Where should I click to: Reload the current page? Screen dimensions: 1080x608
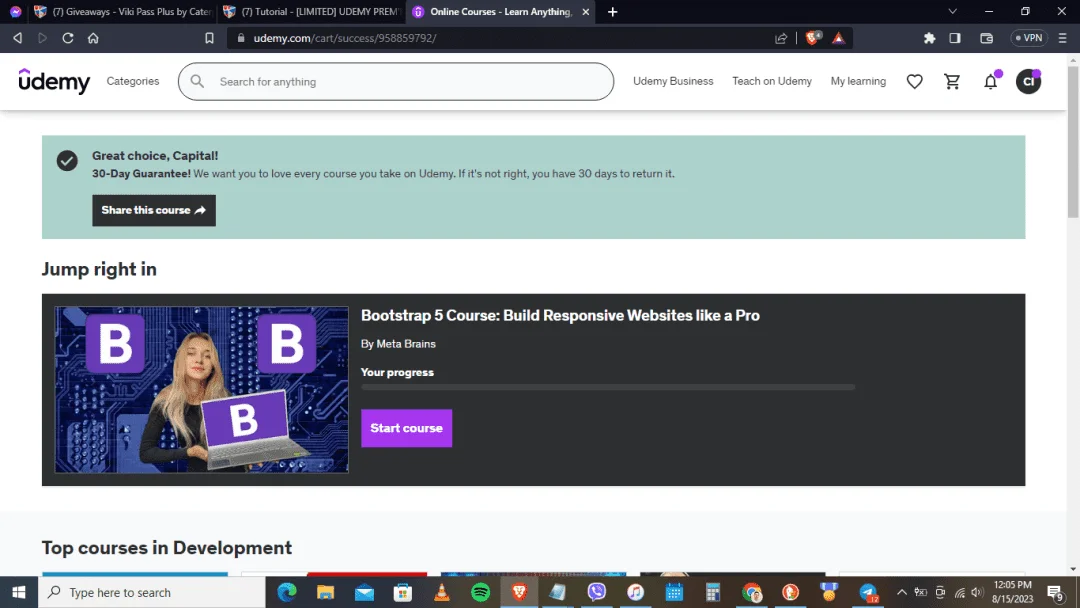(x=68, y=38)
